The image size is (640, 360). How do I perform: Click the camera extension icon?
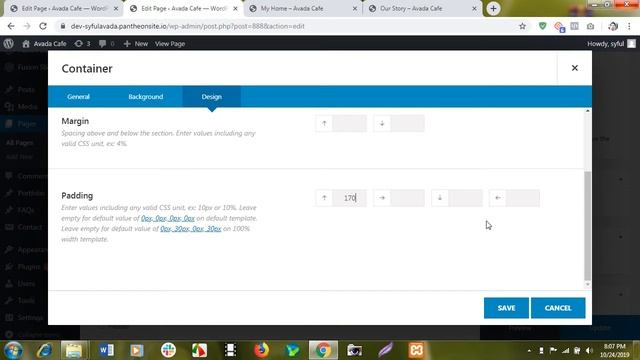[x=590, y=26]
